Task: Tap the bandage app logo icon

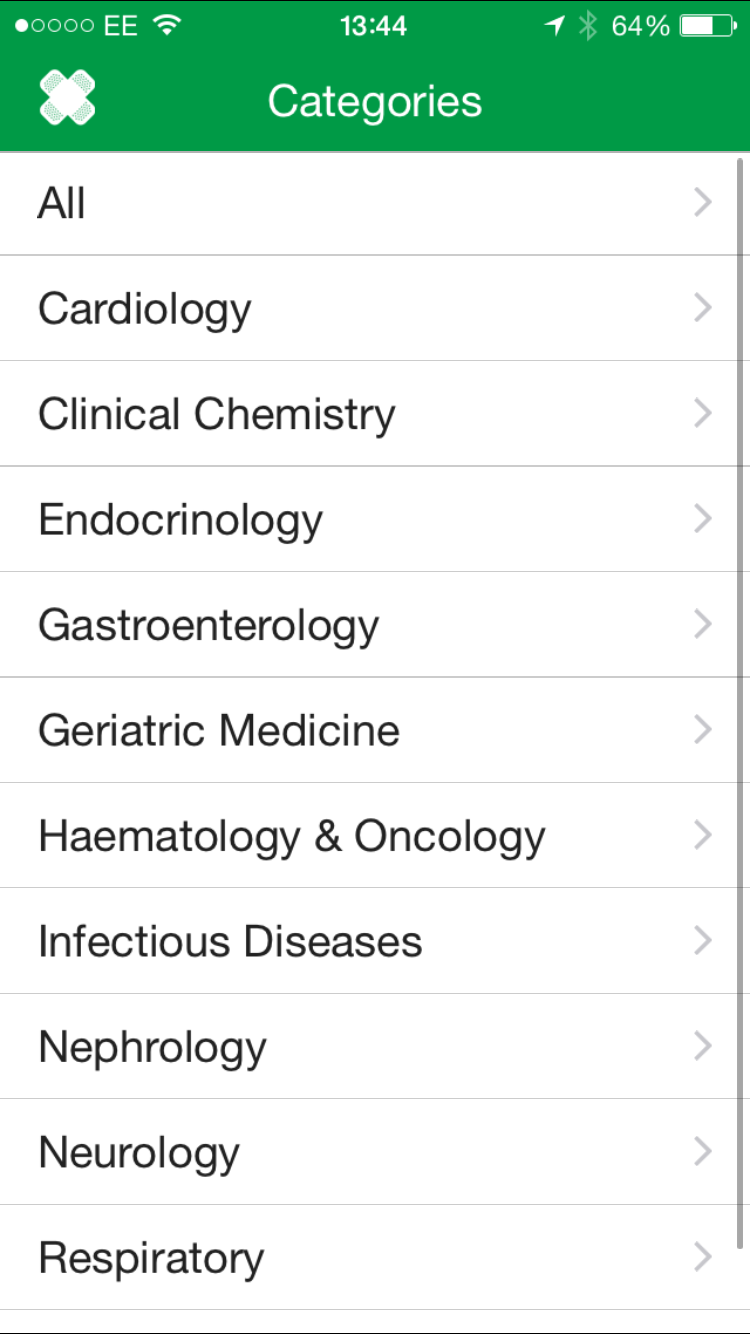Action: coord(67,99)
